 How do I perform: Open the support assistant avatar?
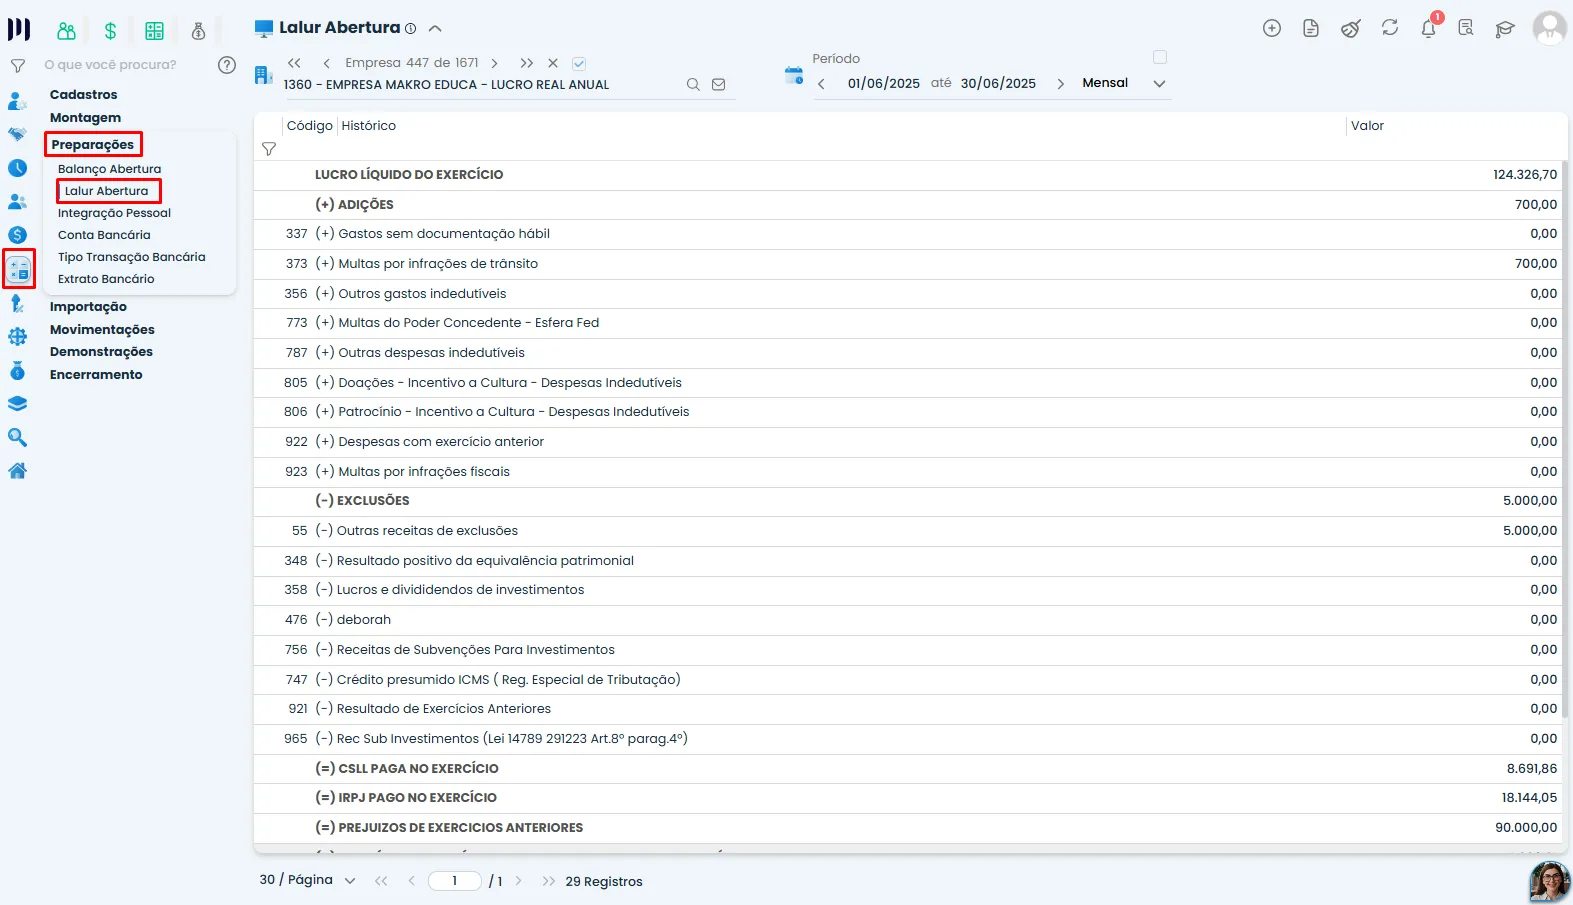click(x=1549, y=881)
